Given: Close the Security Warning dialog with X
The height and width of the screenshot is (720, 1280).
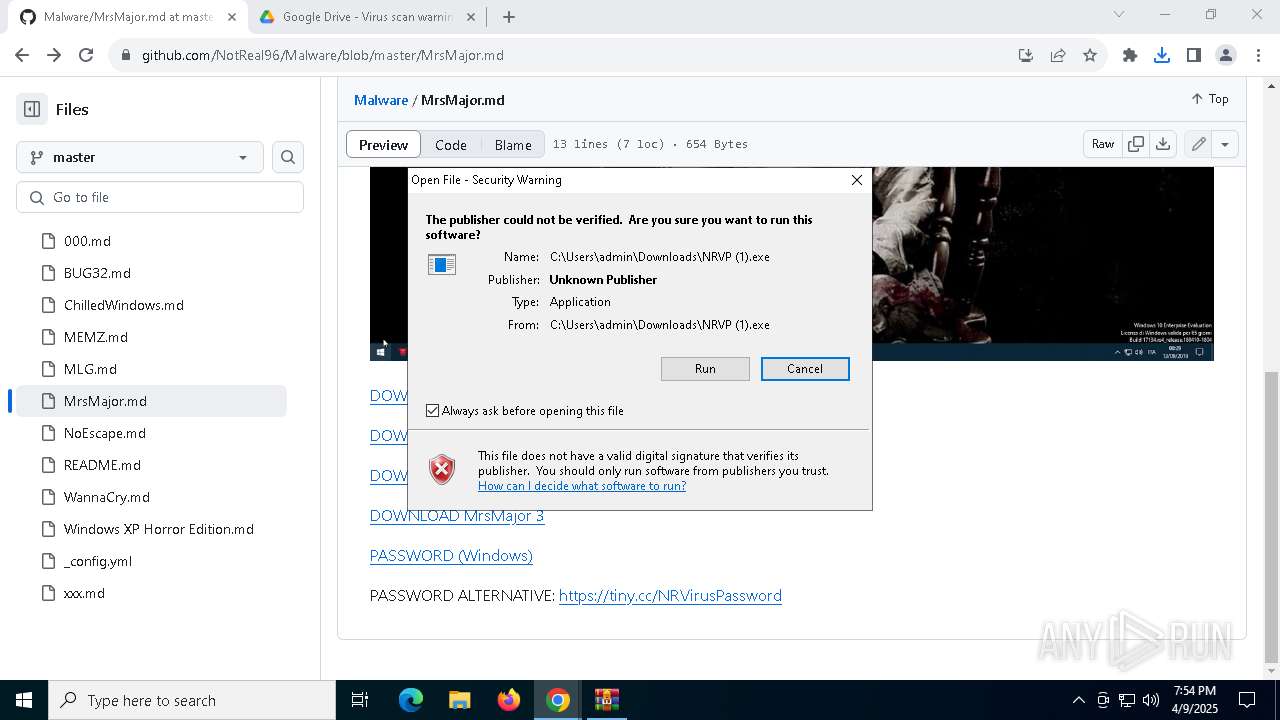Looking at the screenshot, I should click(857, 180).
